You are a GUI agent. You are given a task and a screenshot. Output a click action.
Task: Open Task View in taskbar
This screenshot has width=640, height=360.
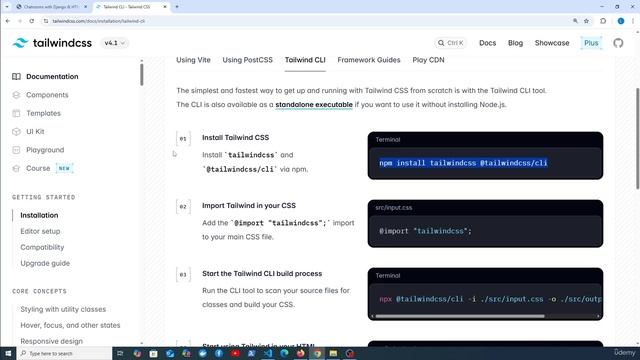click(120, 353)
